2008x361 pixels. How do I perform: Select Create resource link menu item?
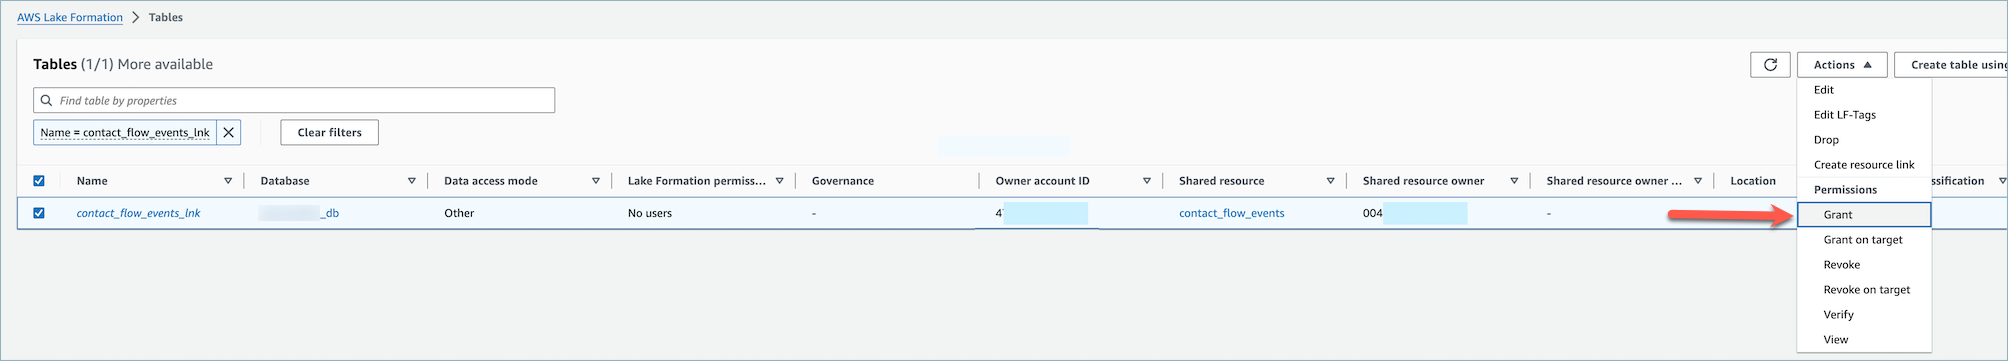1864,165
